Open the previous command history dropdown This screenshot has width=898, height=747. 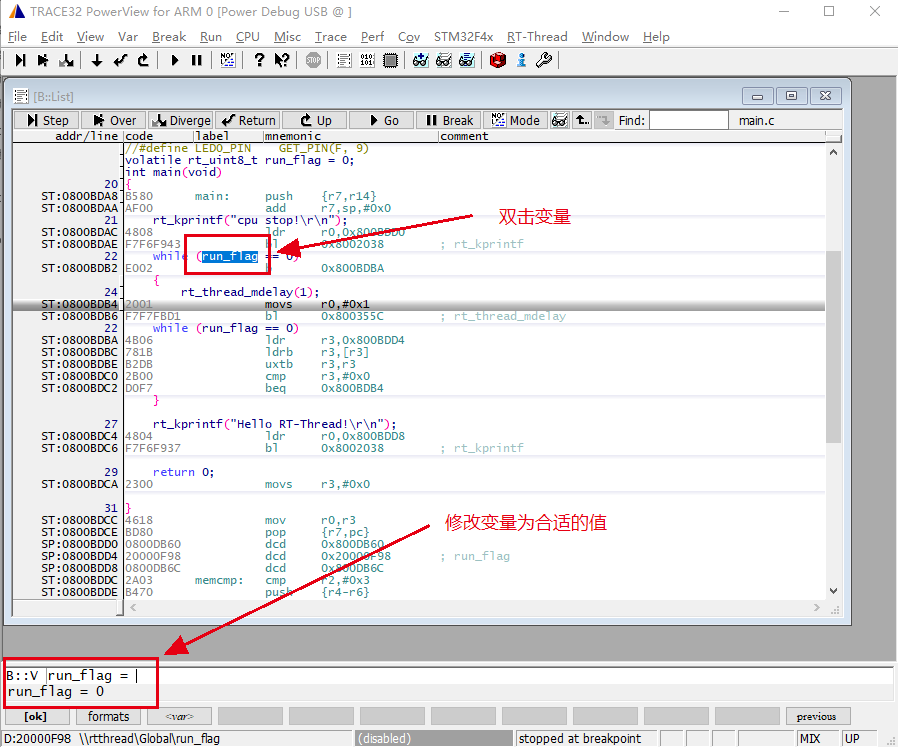pos(818,716)
